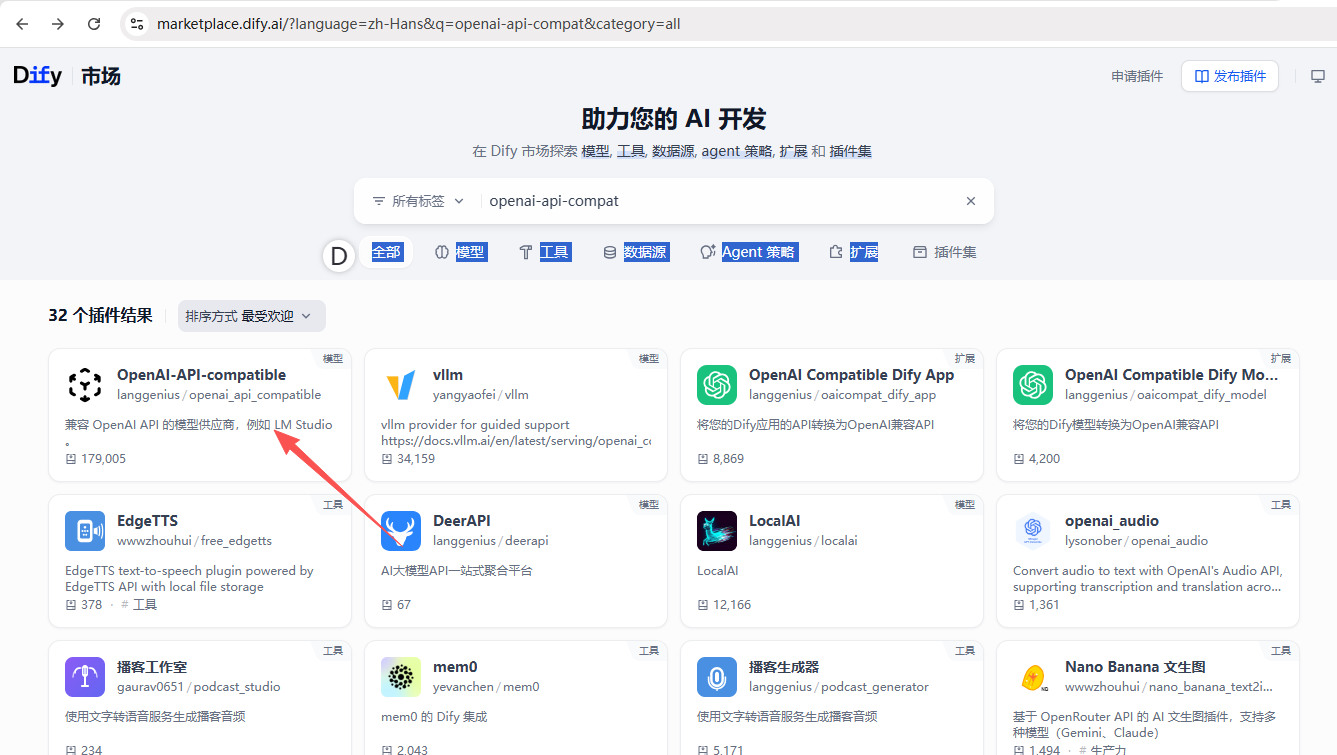Click the database icon on 数据源 tab
The width and height of the screenshot is (1337, 755).
pos(610,252)
